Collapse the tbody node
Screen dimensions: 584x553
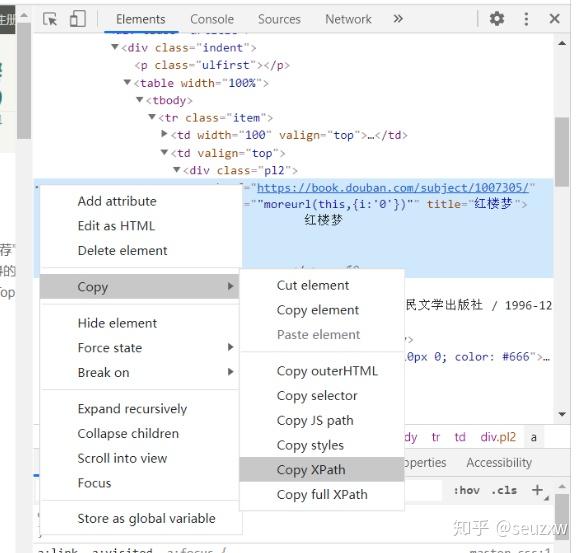point(140,99)
